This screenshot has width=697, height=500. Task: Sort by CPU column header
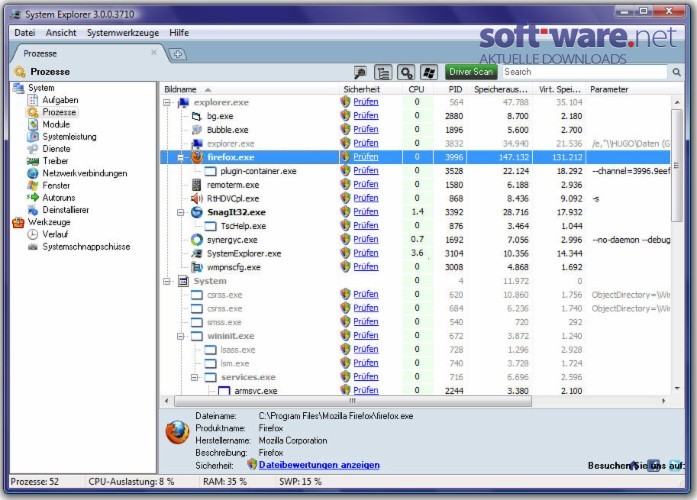[416, 89]
